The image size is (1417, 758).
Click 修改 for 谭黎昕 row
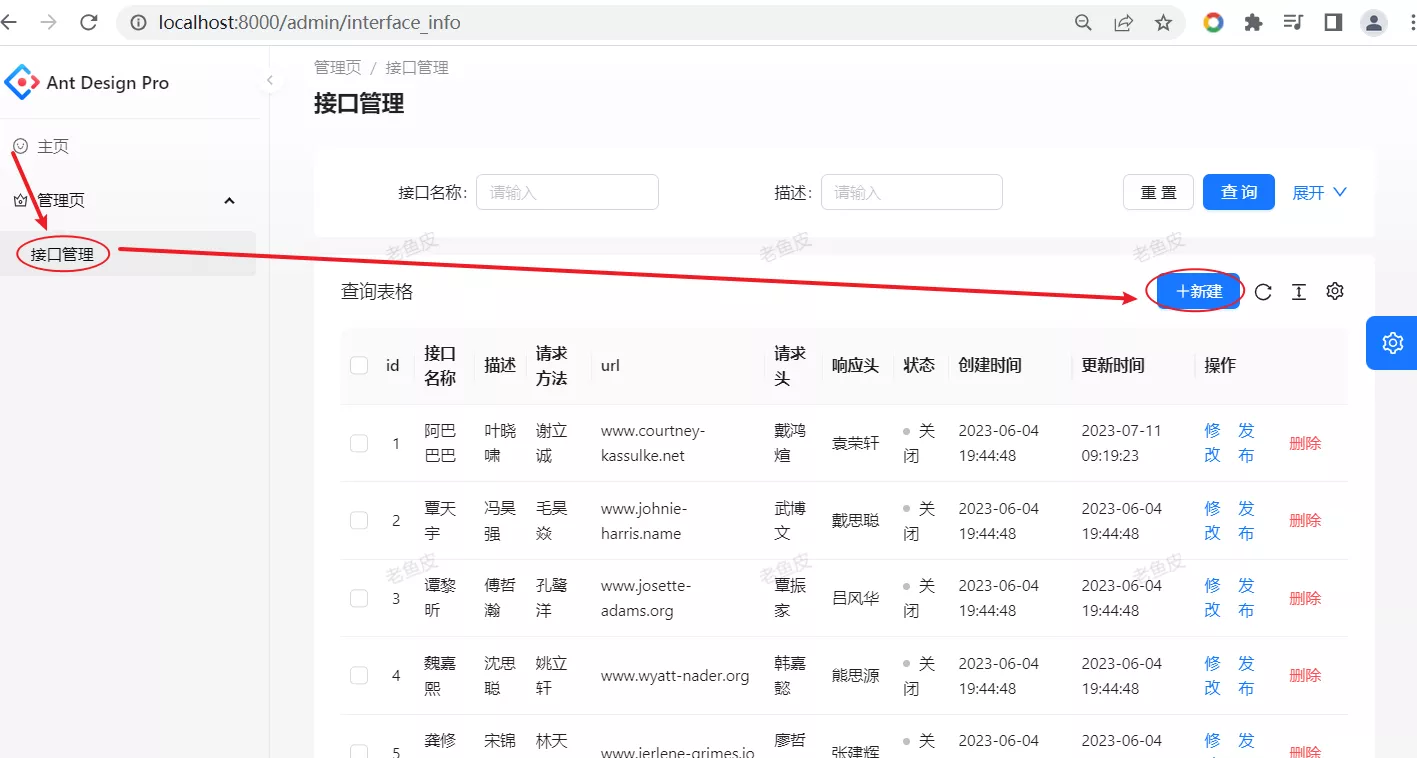1213,598
